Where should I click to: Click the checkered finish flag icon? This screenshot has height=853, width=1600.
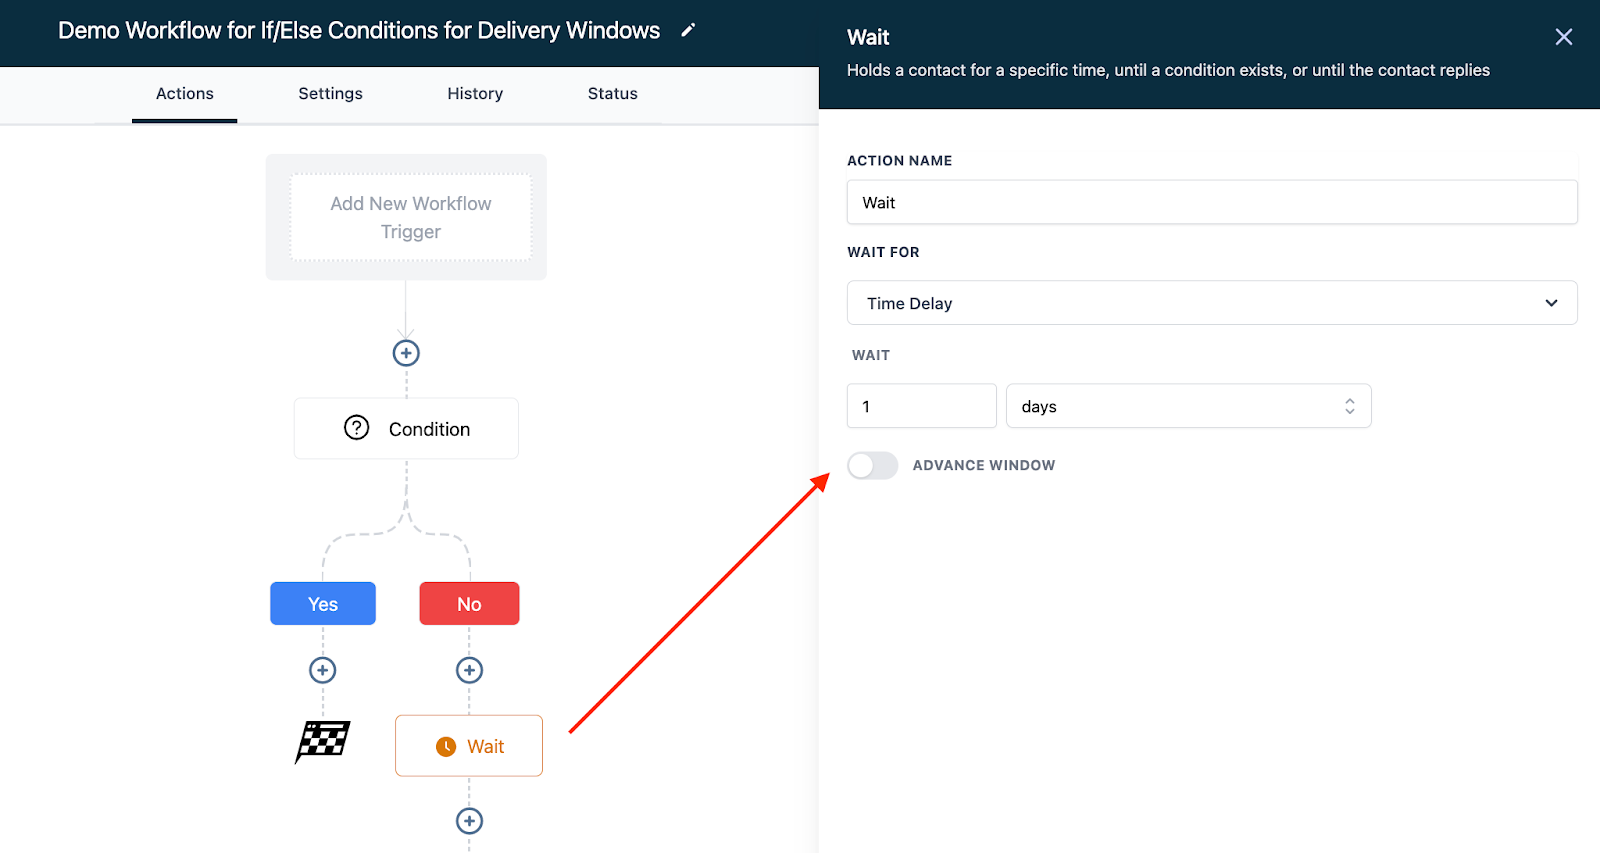(x=323, y=742)
